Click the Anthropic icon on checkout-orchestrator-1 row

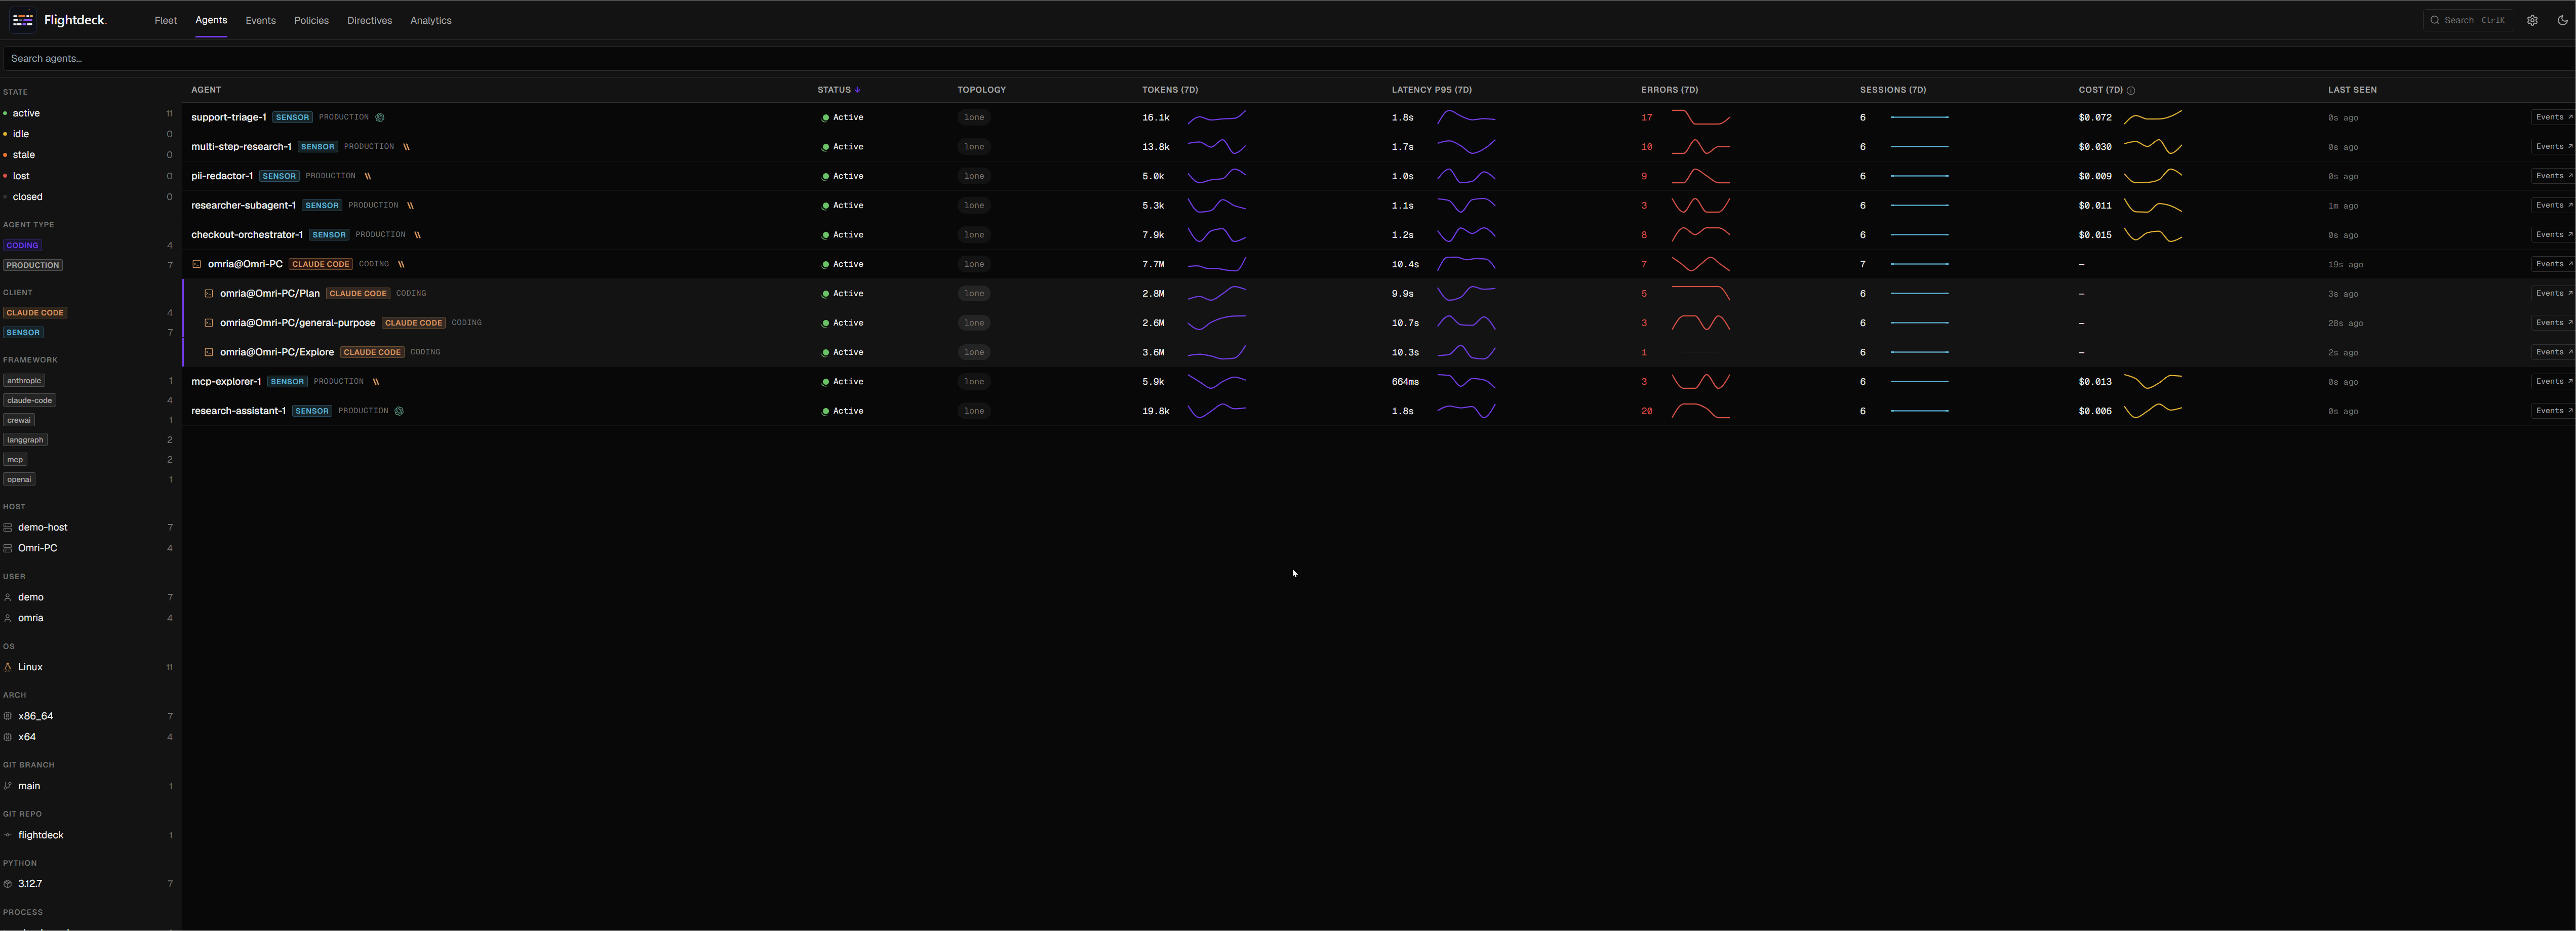coord(417,235)
